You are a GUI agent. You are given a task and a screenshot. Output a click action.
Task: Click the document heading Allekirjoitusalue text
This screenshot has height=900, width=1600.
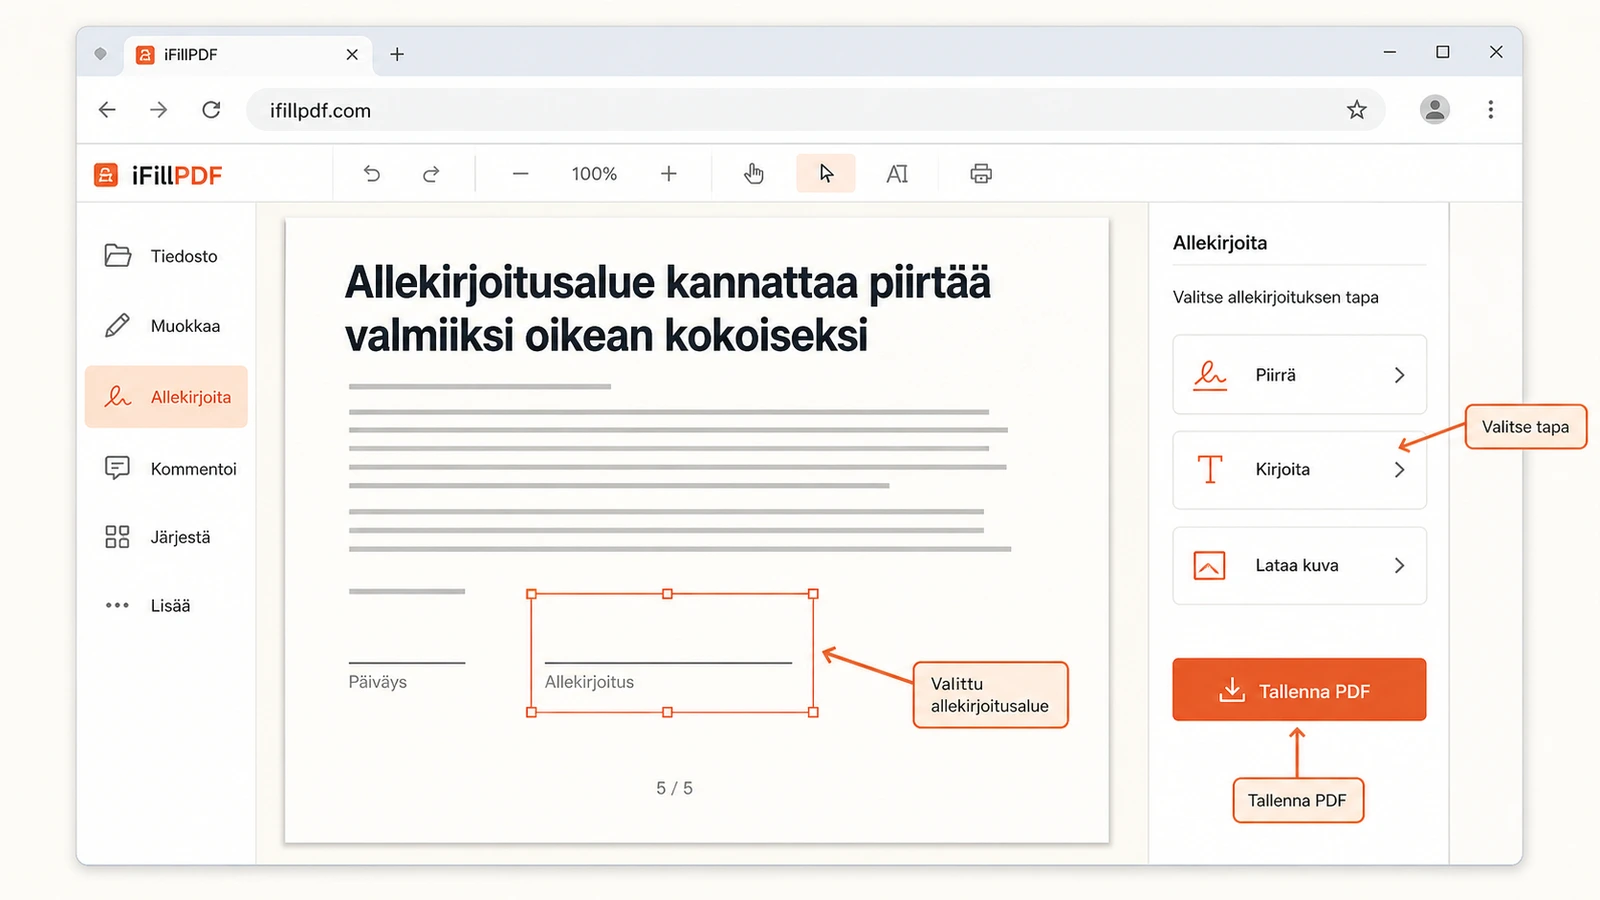[668, 308]
